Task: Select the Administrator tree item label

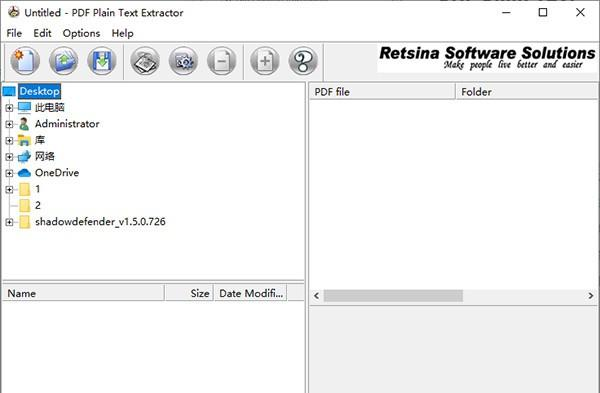Action: pos(67,124)
